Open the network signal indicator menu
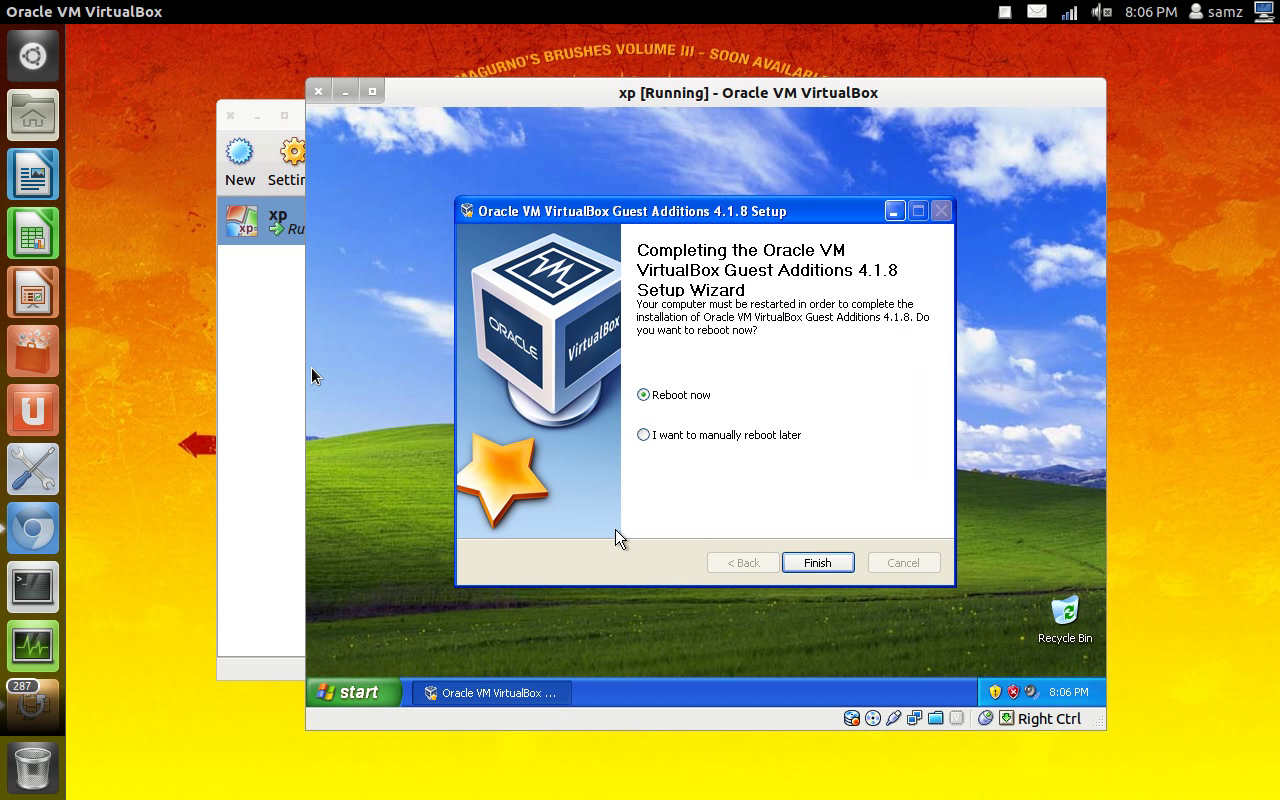The height and width of the screenshot is (800, 1280). pos(1069,12)
